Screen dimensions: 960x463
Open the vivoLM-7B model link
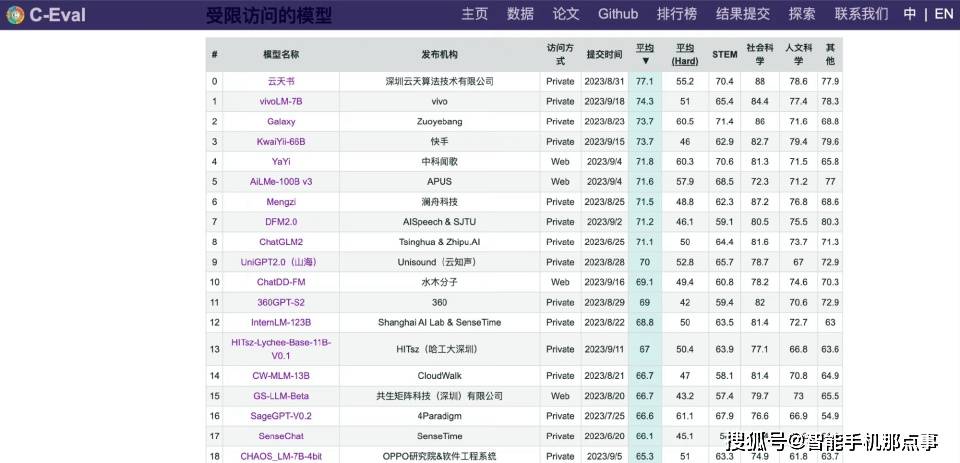281,102
